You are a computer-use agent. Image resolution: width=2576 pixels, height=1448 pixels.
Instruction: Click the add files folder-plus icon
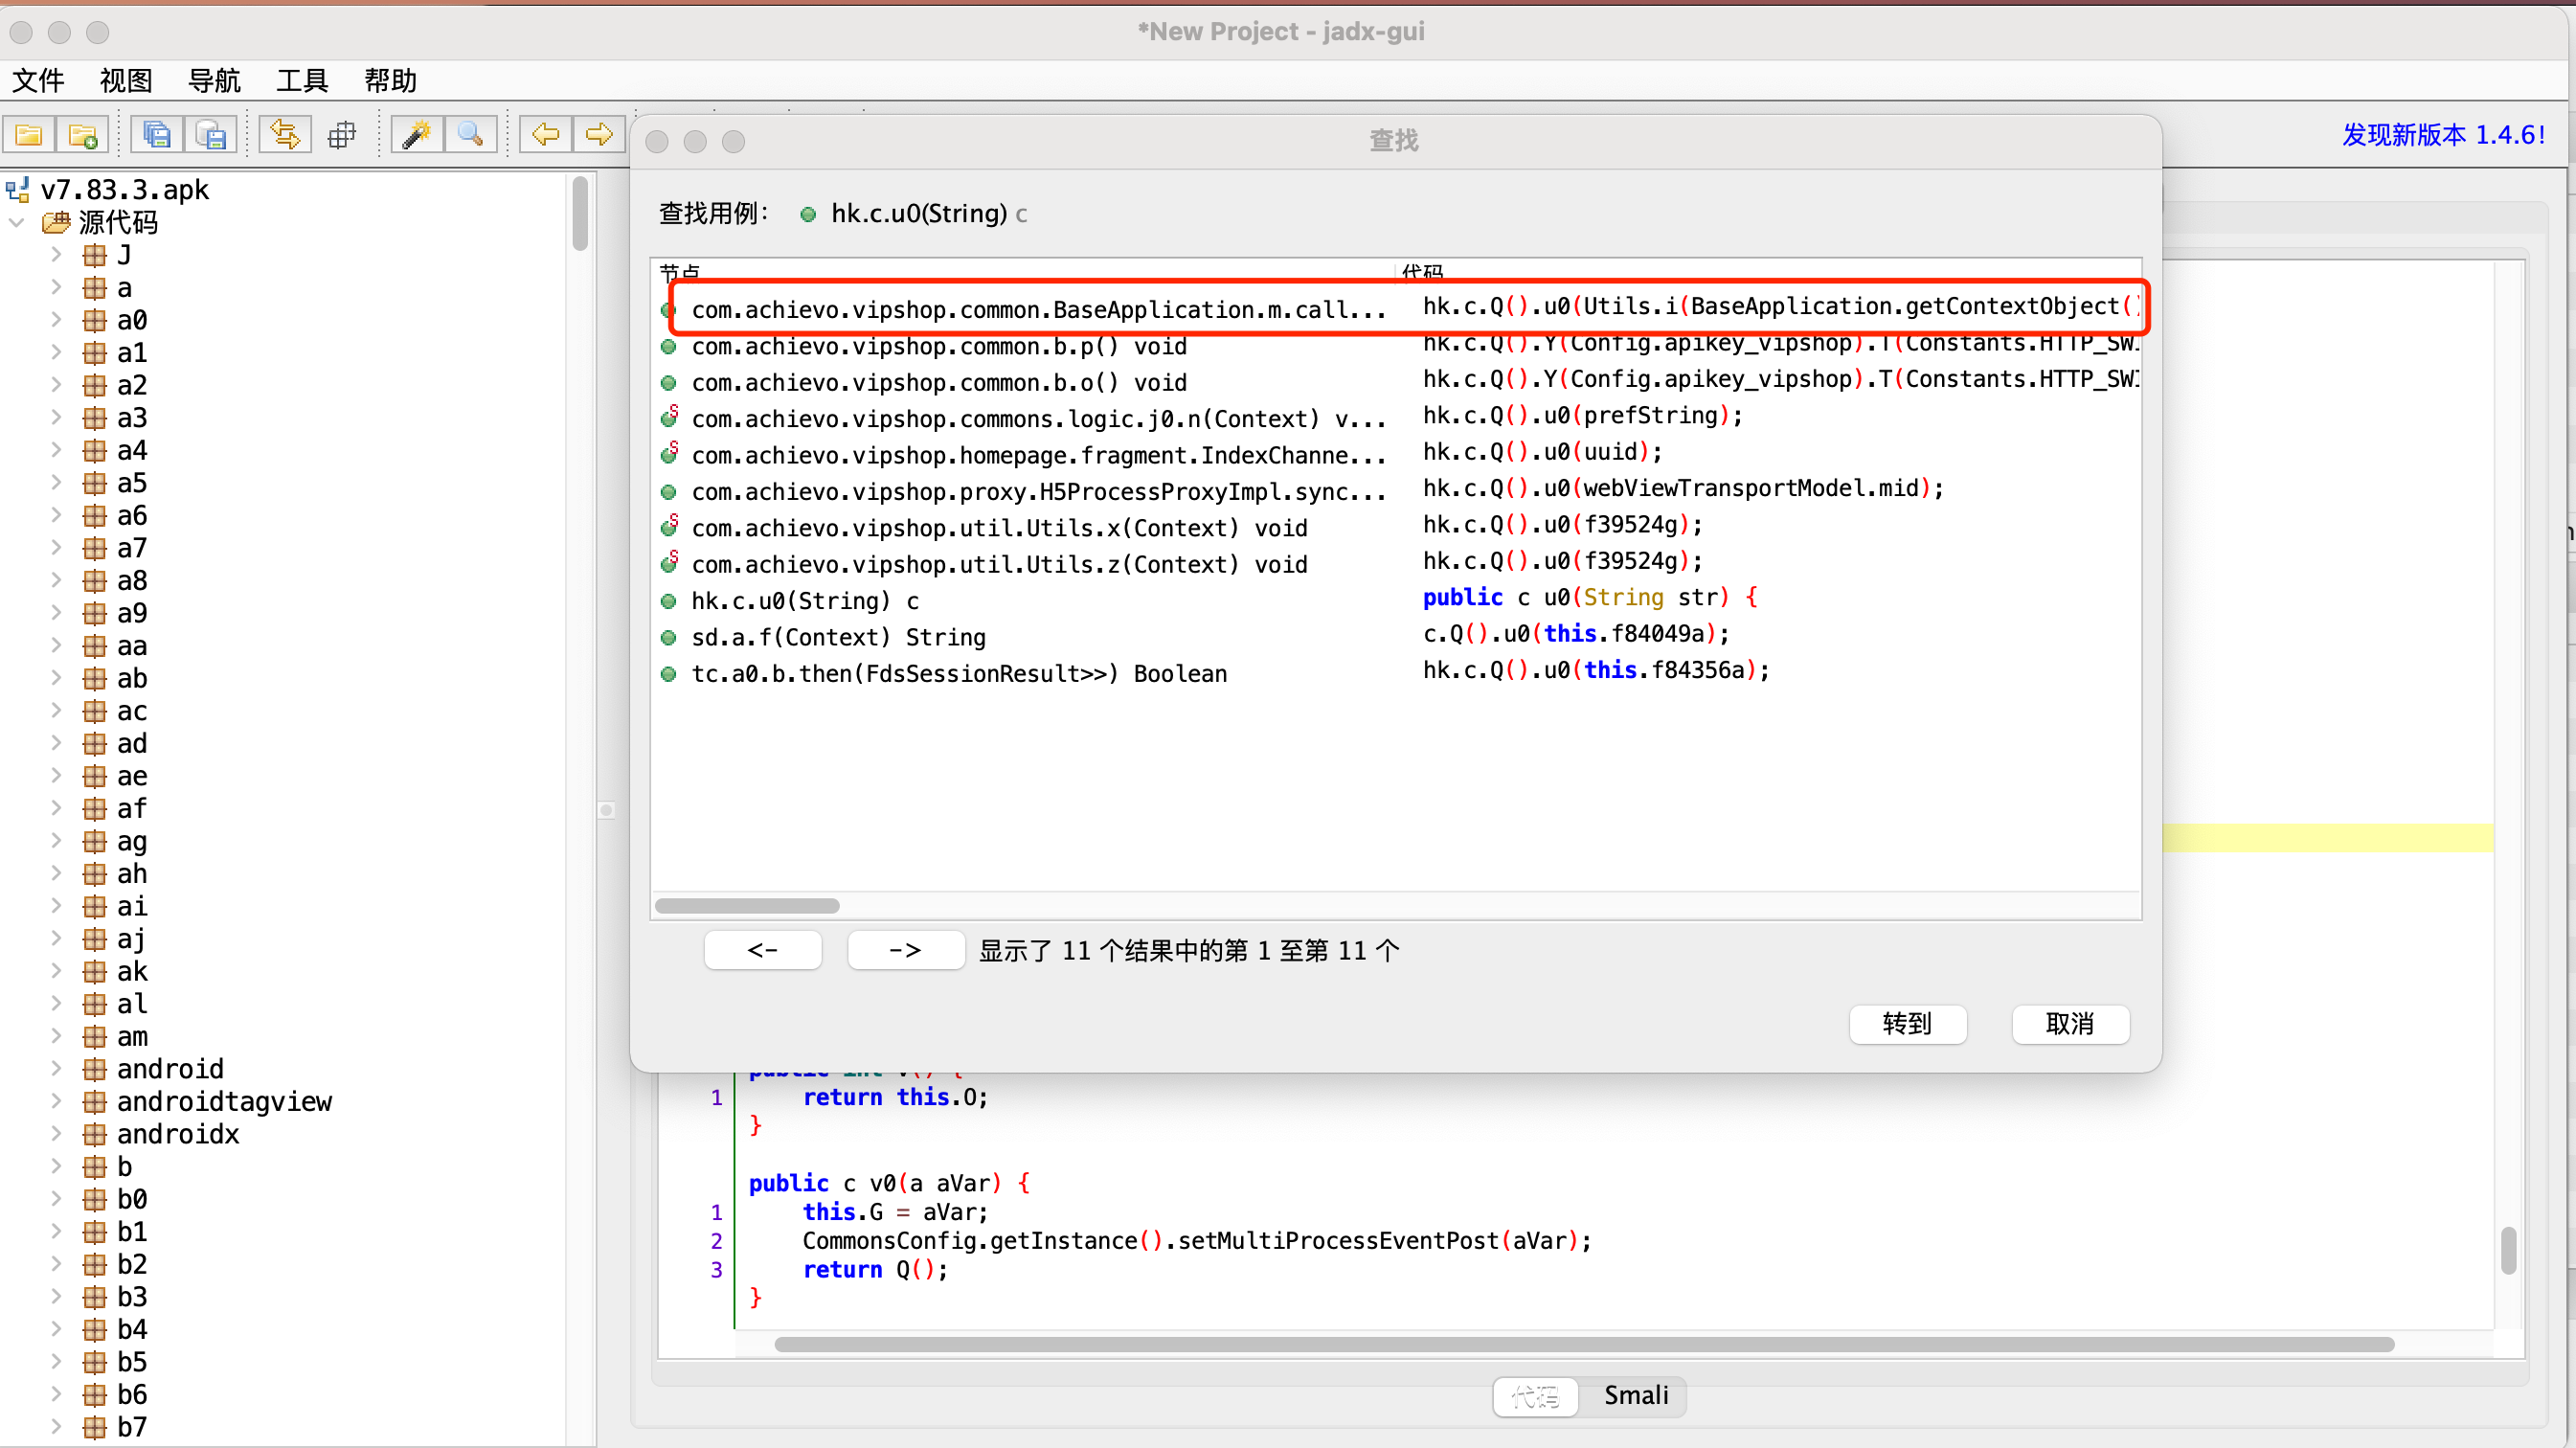(83, 135)
